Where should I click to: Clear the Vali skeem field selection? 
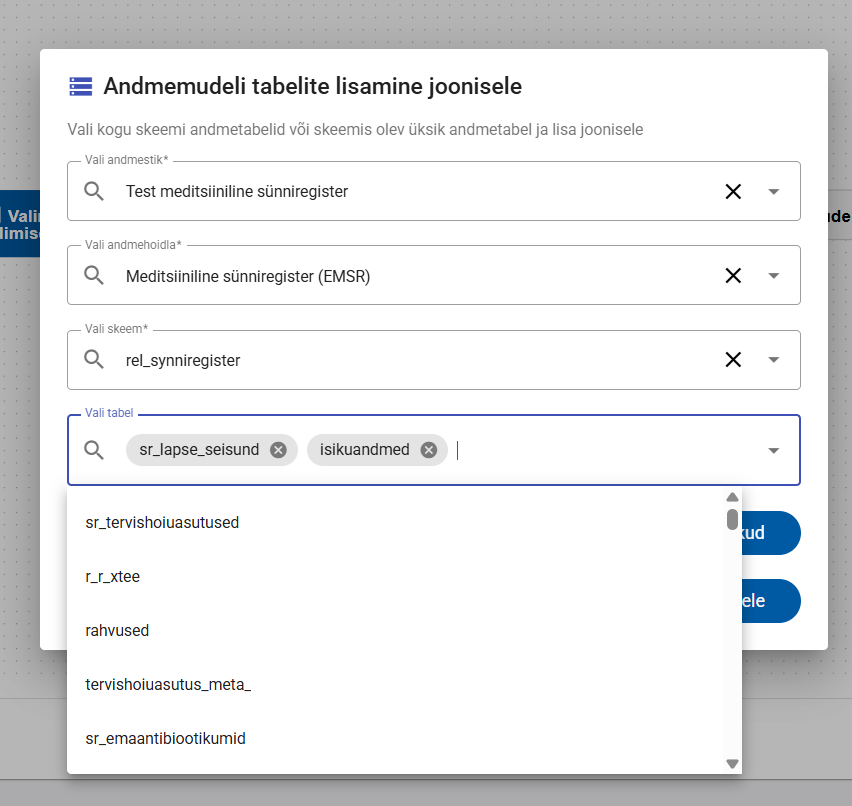tap(733, 360)
